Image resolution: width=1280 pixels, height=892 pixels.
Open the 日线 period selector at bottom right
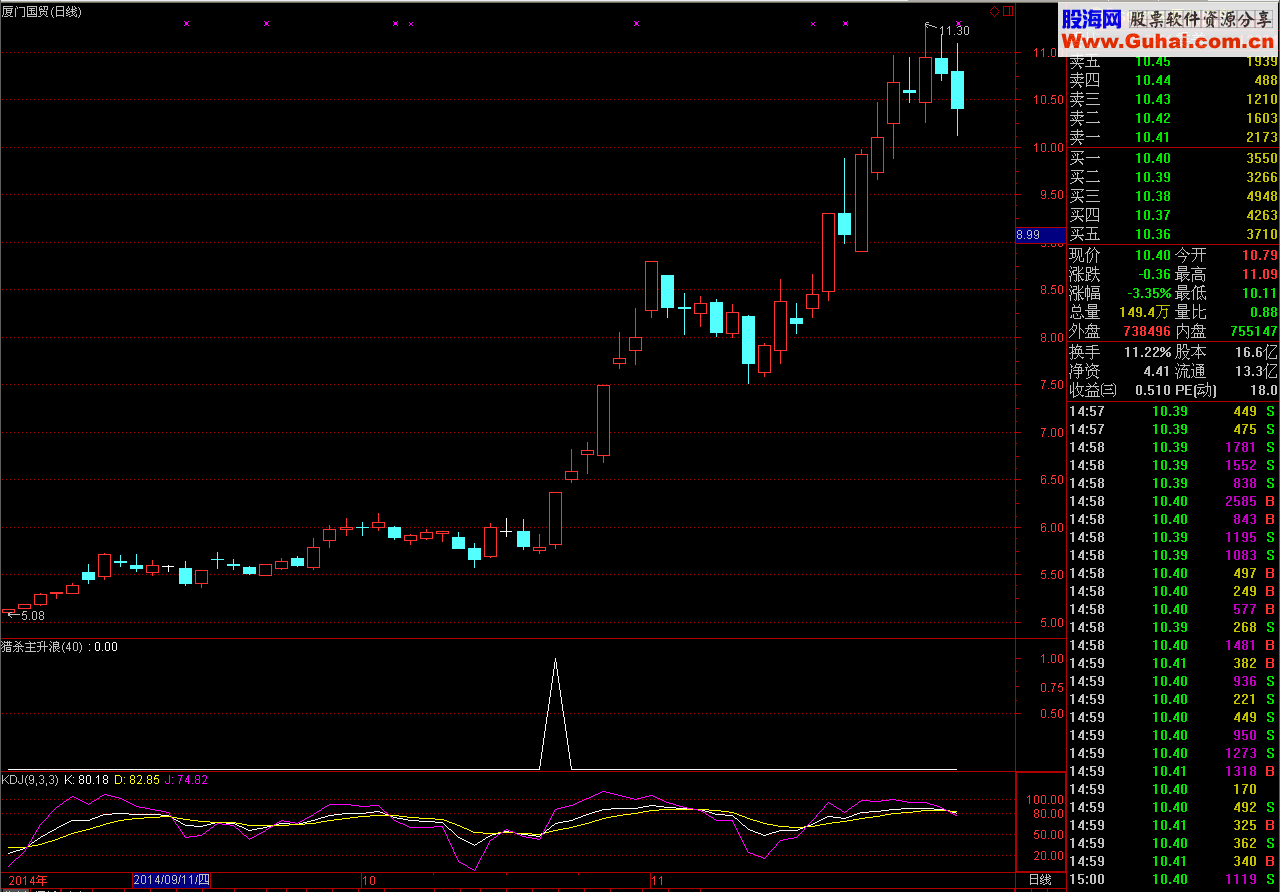tap(1040, 880)
